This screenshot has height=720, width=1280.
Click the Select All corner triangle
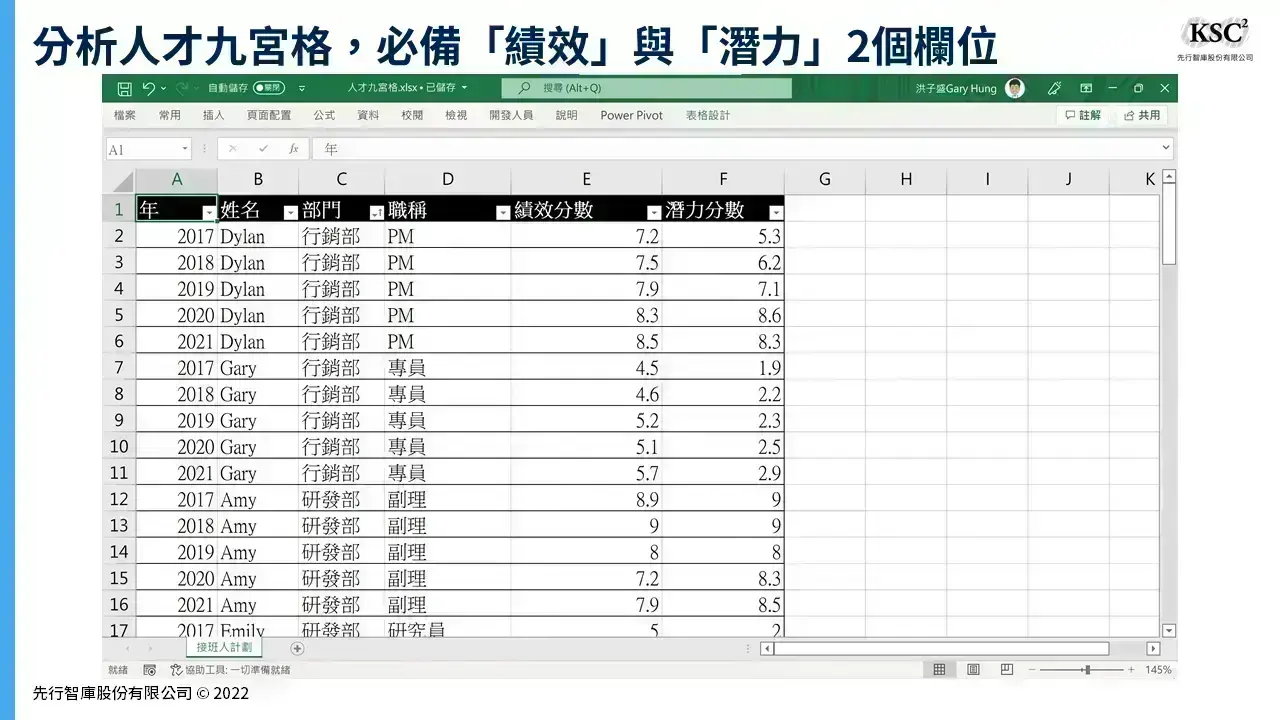(121, 181)
